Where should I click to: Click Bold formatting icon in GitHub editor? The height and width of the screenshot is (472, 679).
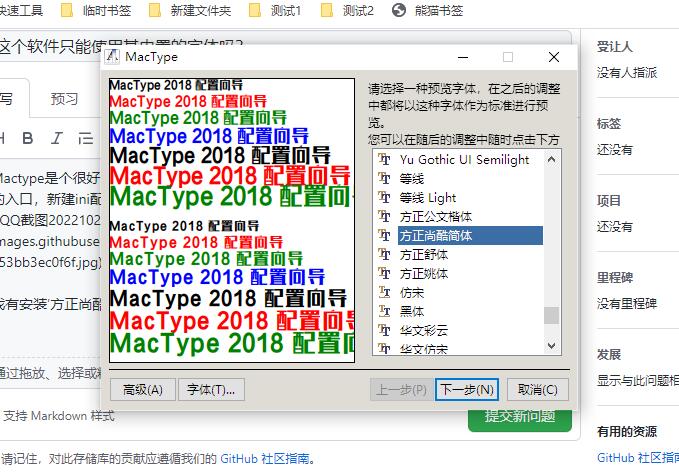click(x=28, y=138)
